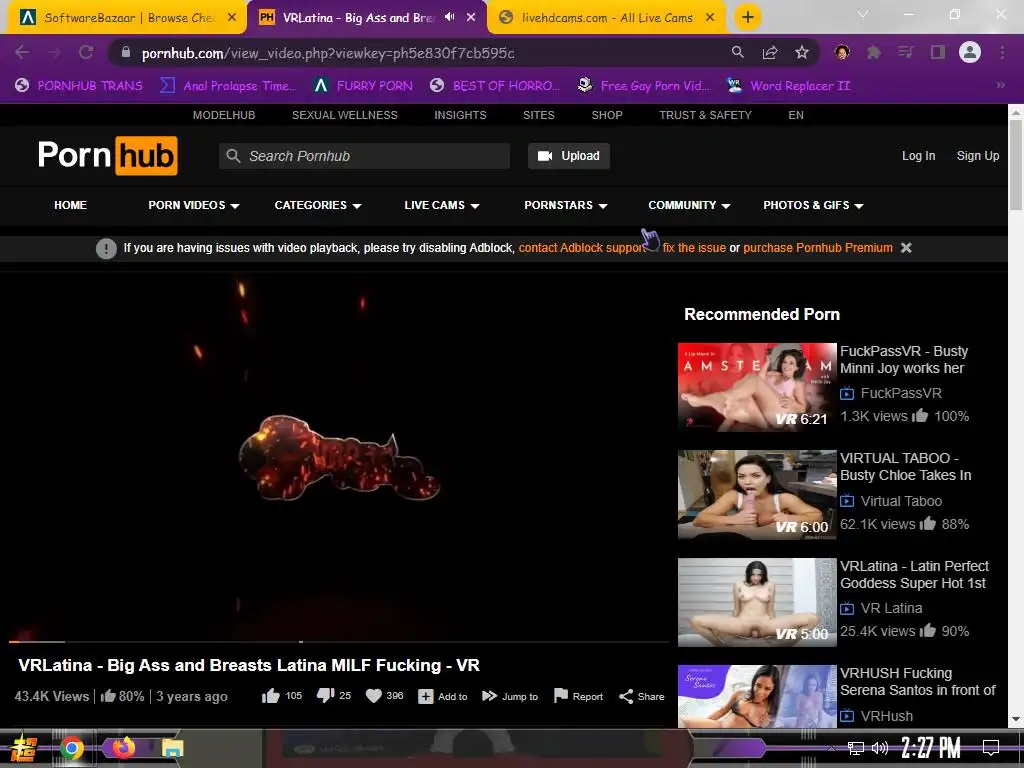The width and height of the screenshot is (1024, 768).
Task: Click the Share icon under the video
Action: tap(626, 696)
